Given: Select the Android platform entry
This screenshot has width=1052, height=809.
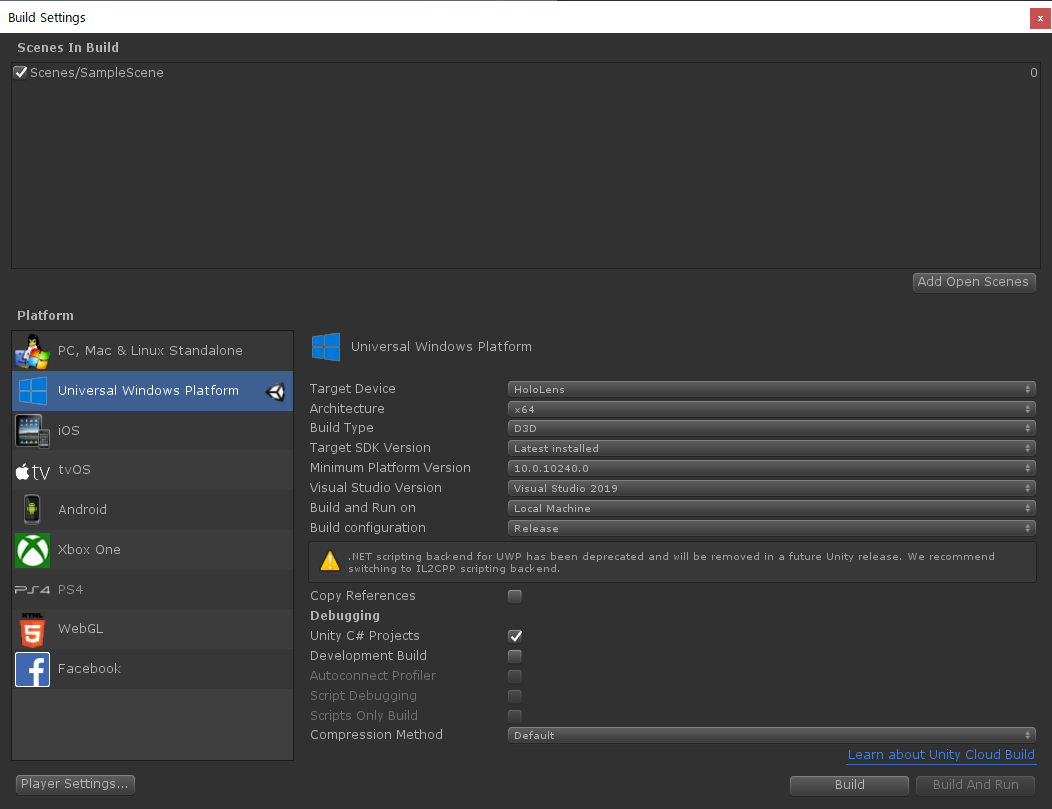Looking at the screenshot, I should point(152,510).
